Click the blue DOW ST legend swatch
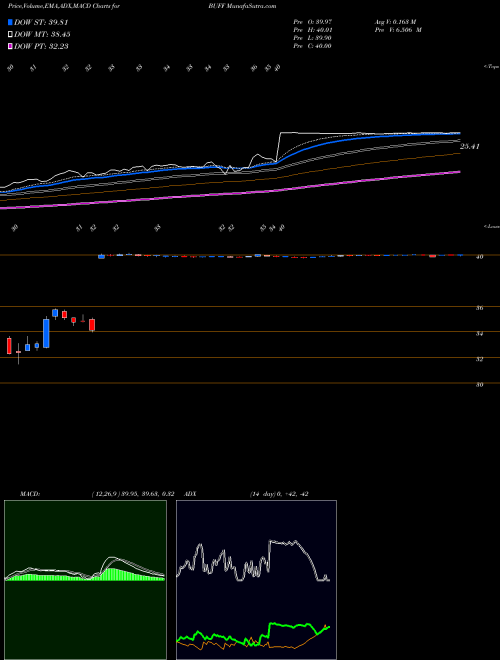Screen dimensions: 500x660 point(11,22)
